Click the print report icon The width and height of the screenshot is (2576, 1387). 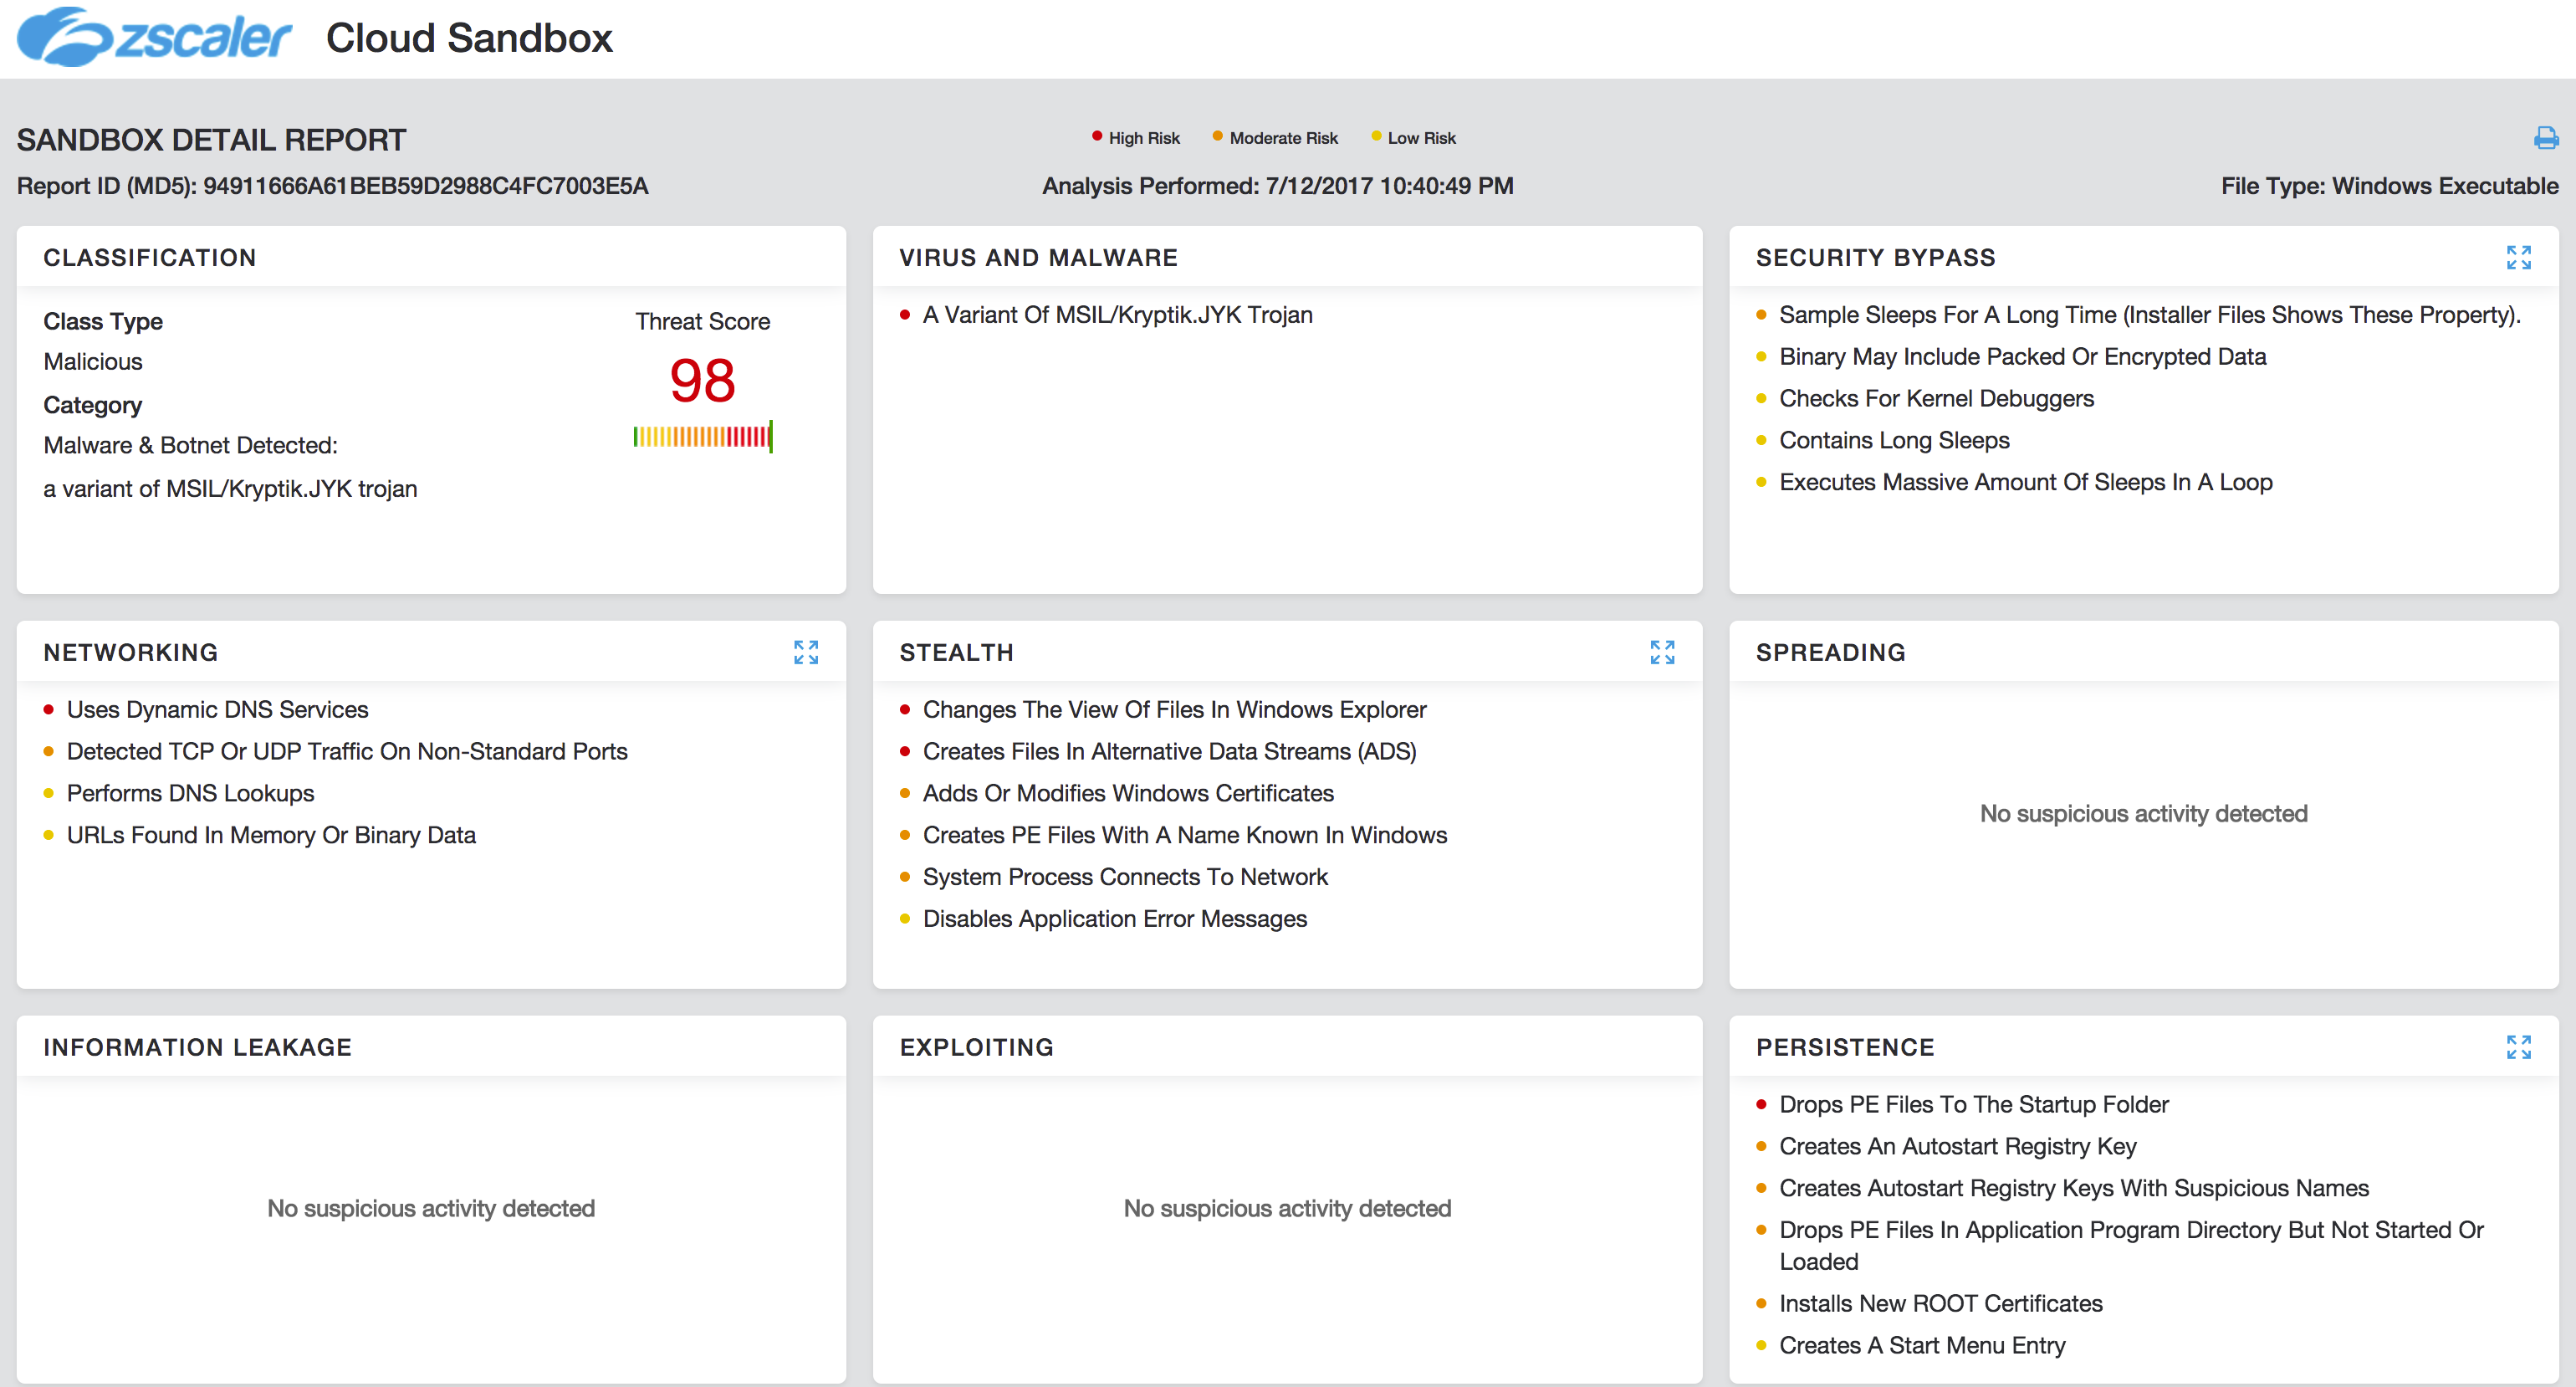coord(2545,138)
